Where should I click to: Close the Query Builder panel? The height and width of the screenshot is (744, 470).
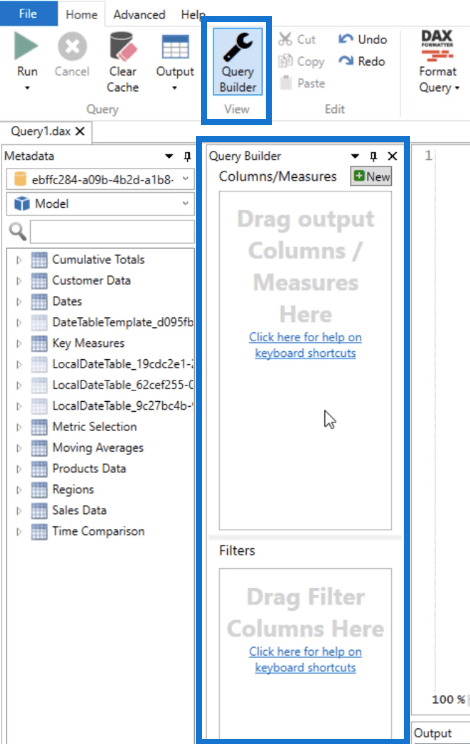(x=392, y=156)
